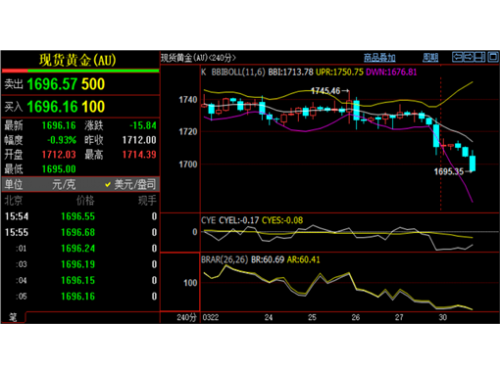This screenshot has height=375, width=500.
Task: Click the 现货黄金(AU) title header
Action: point(77,60)
